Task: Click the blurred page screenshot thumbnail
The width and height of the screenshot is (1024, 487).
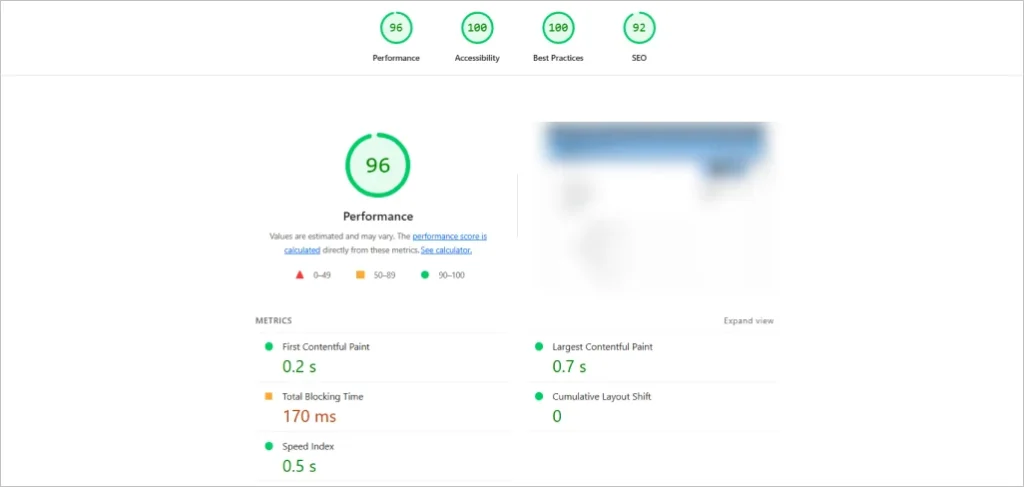Action: pos(655,206)
